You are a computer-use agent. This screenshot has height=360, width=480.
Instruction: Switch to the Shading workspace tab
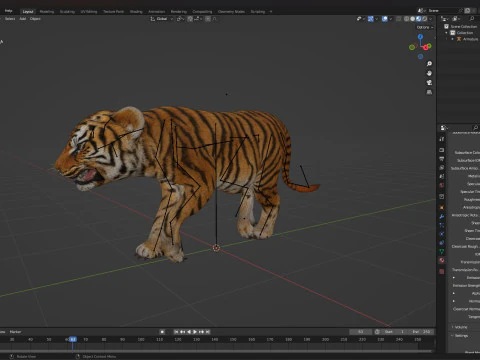(x=136, y=12)
